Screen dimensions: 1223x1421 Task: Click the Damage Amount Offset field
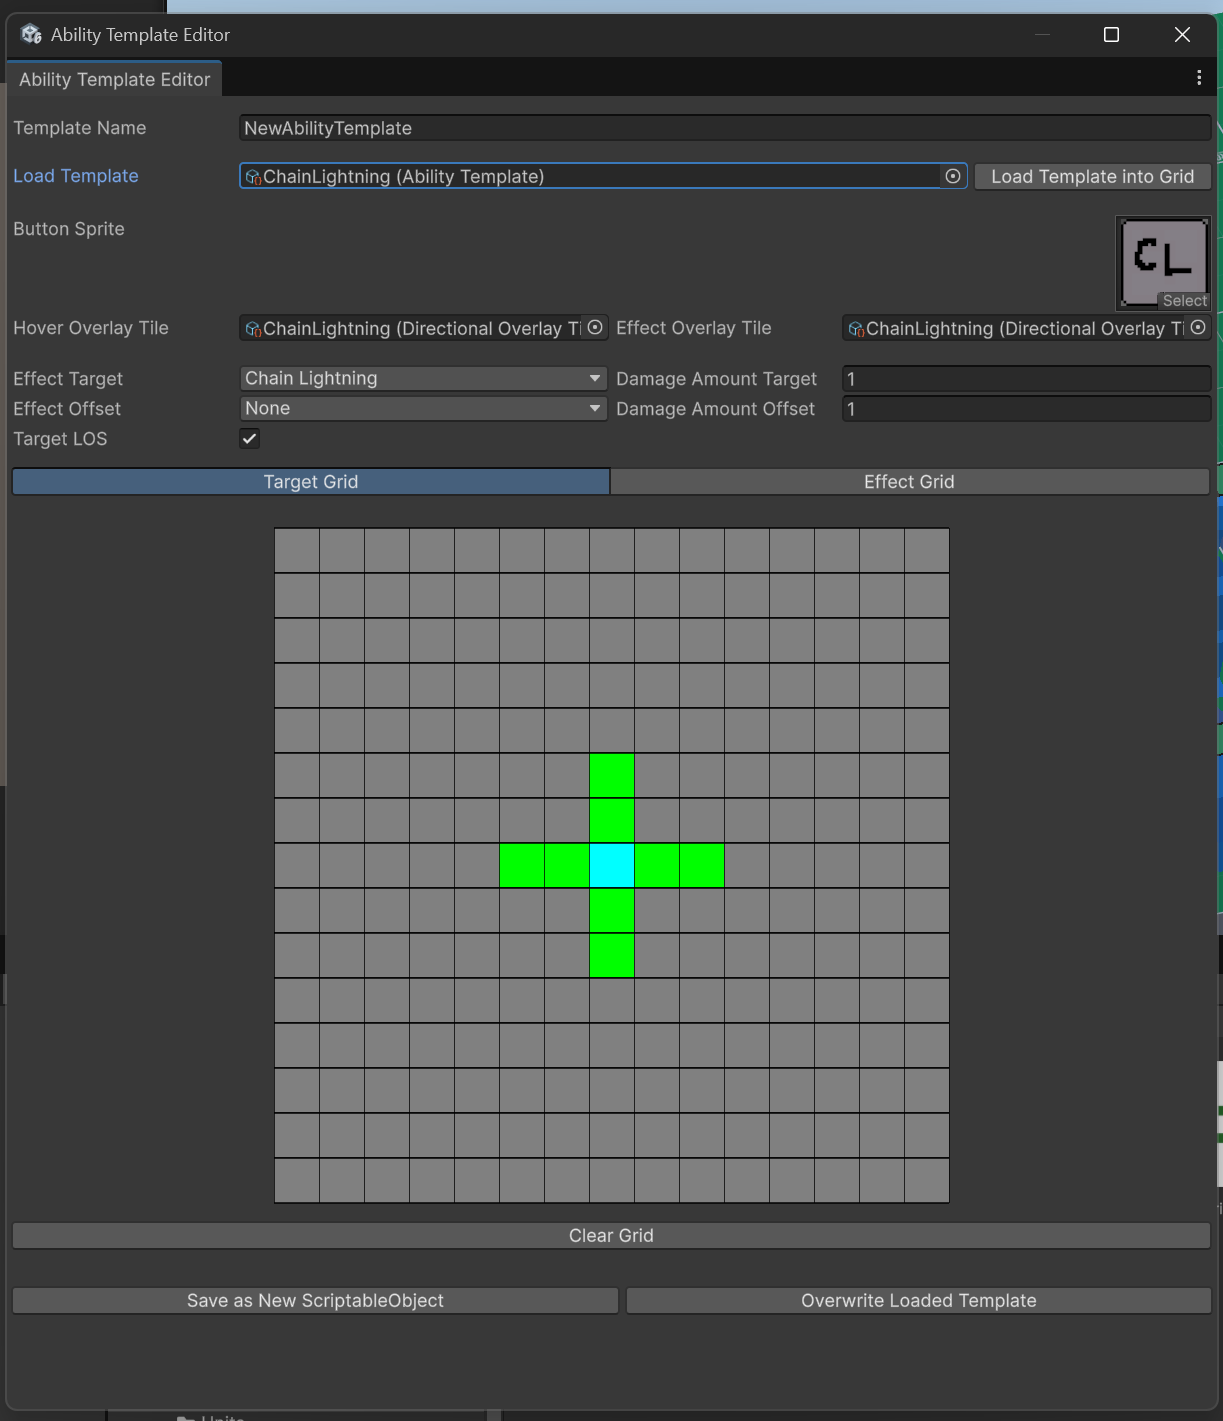tap(1026, 408)
